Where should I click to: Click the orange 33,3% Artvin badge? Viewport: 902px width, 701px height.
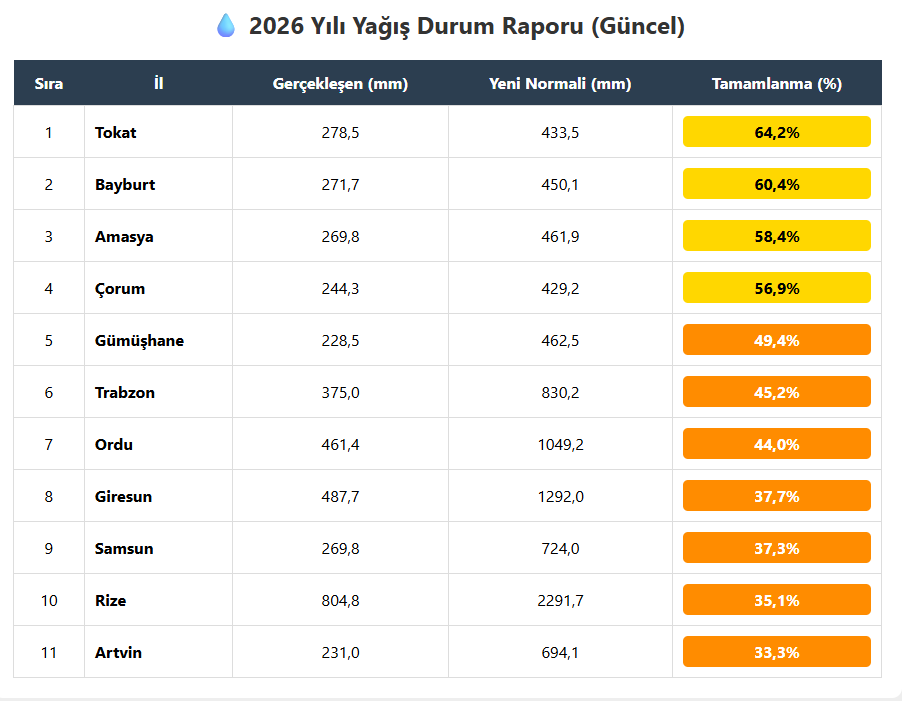point(777,652)
